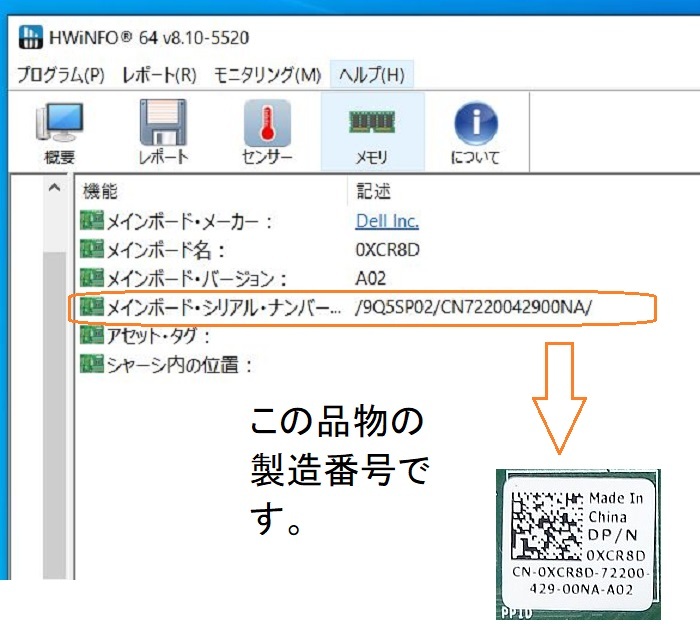This screenshot has width=700, height=638.
Task: Open the ヘルプ(H) menu
Action: (x=372, y=75)
